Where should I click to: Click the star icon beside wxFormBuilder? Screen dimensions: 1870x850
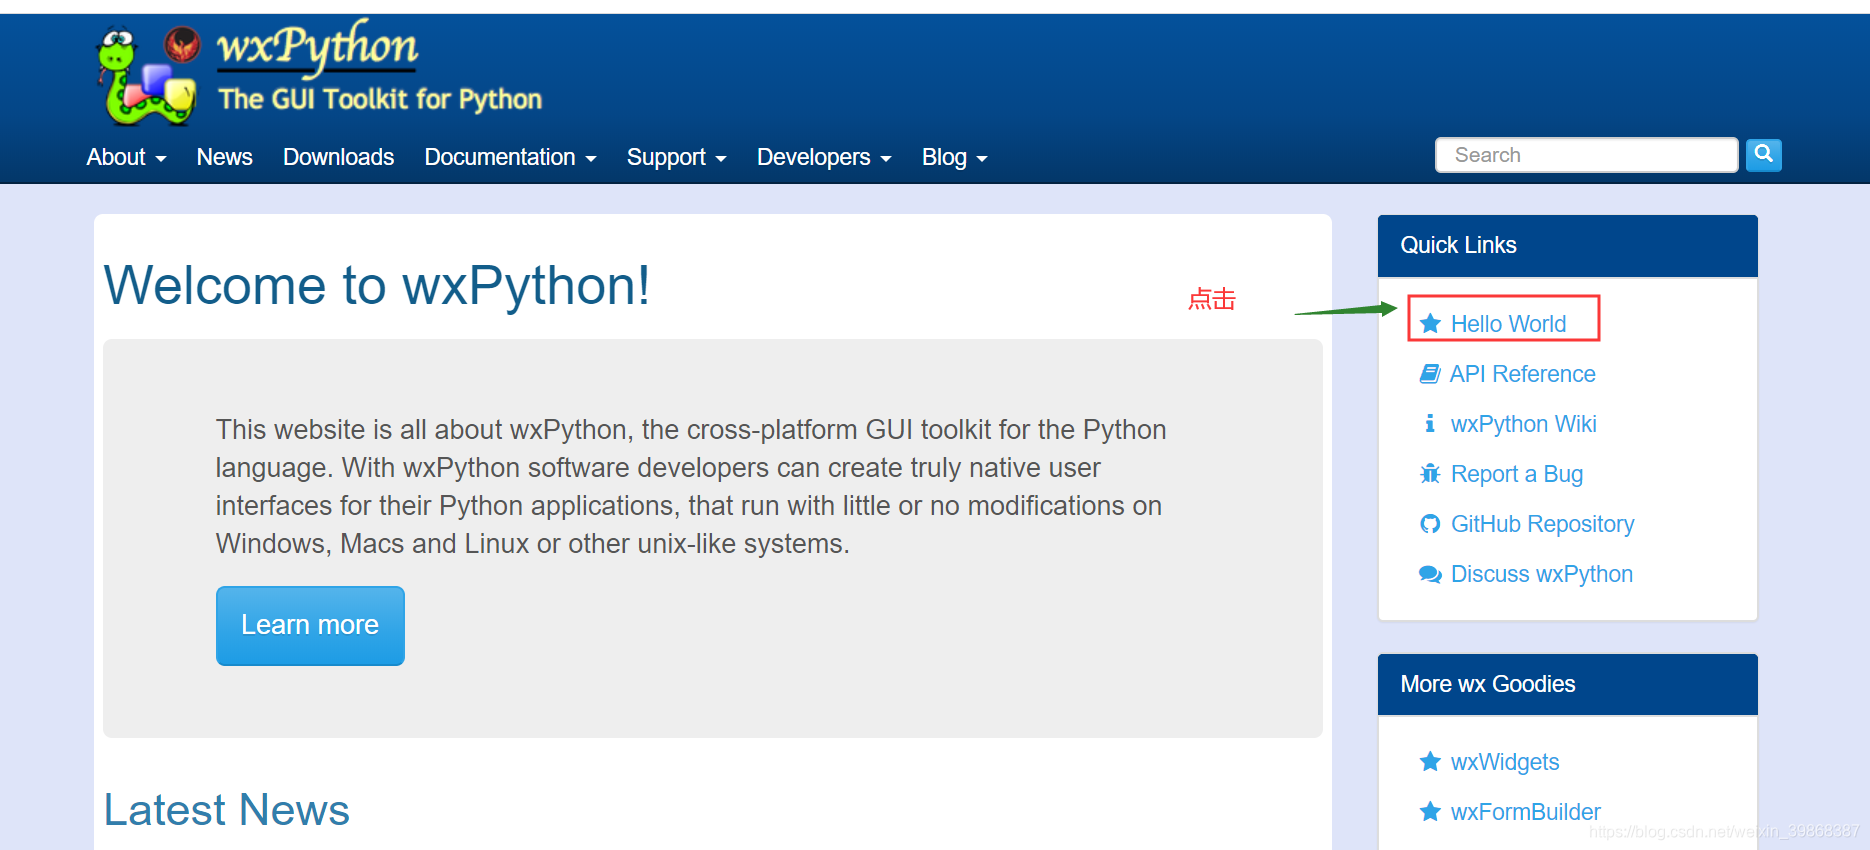[1430, 812]
